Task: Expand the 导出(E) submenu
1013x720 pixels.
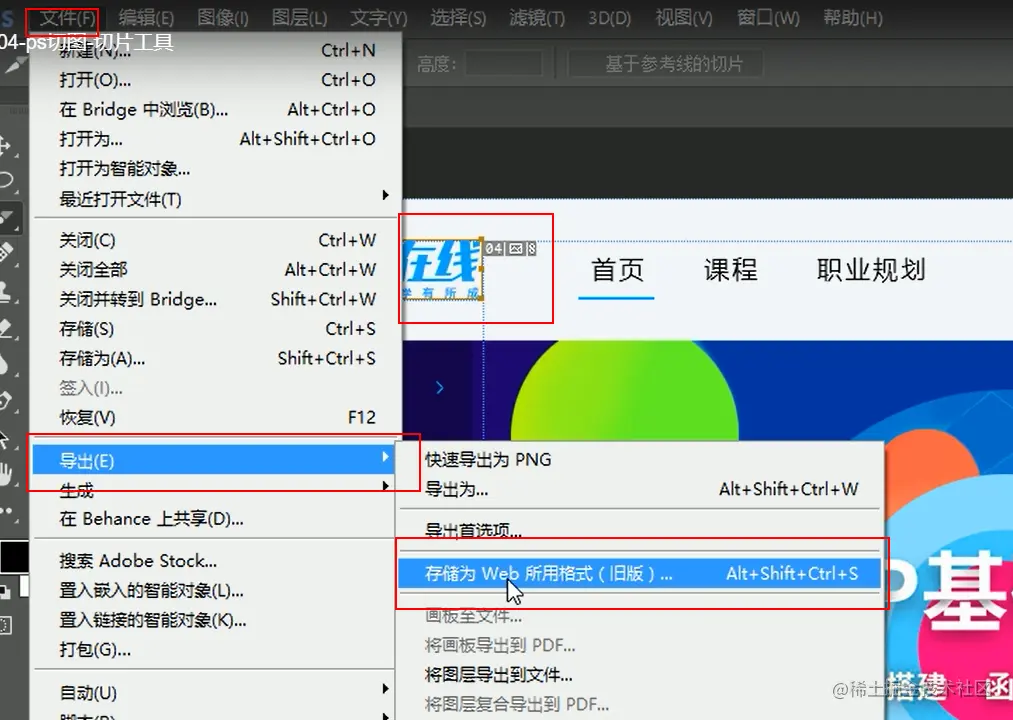Action: (214, 460)
